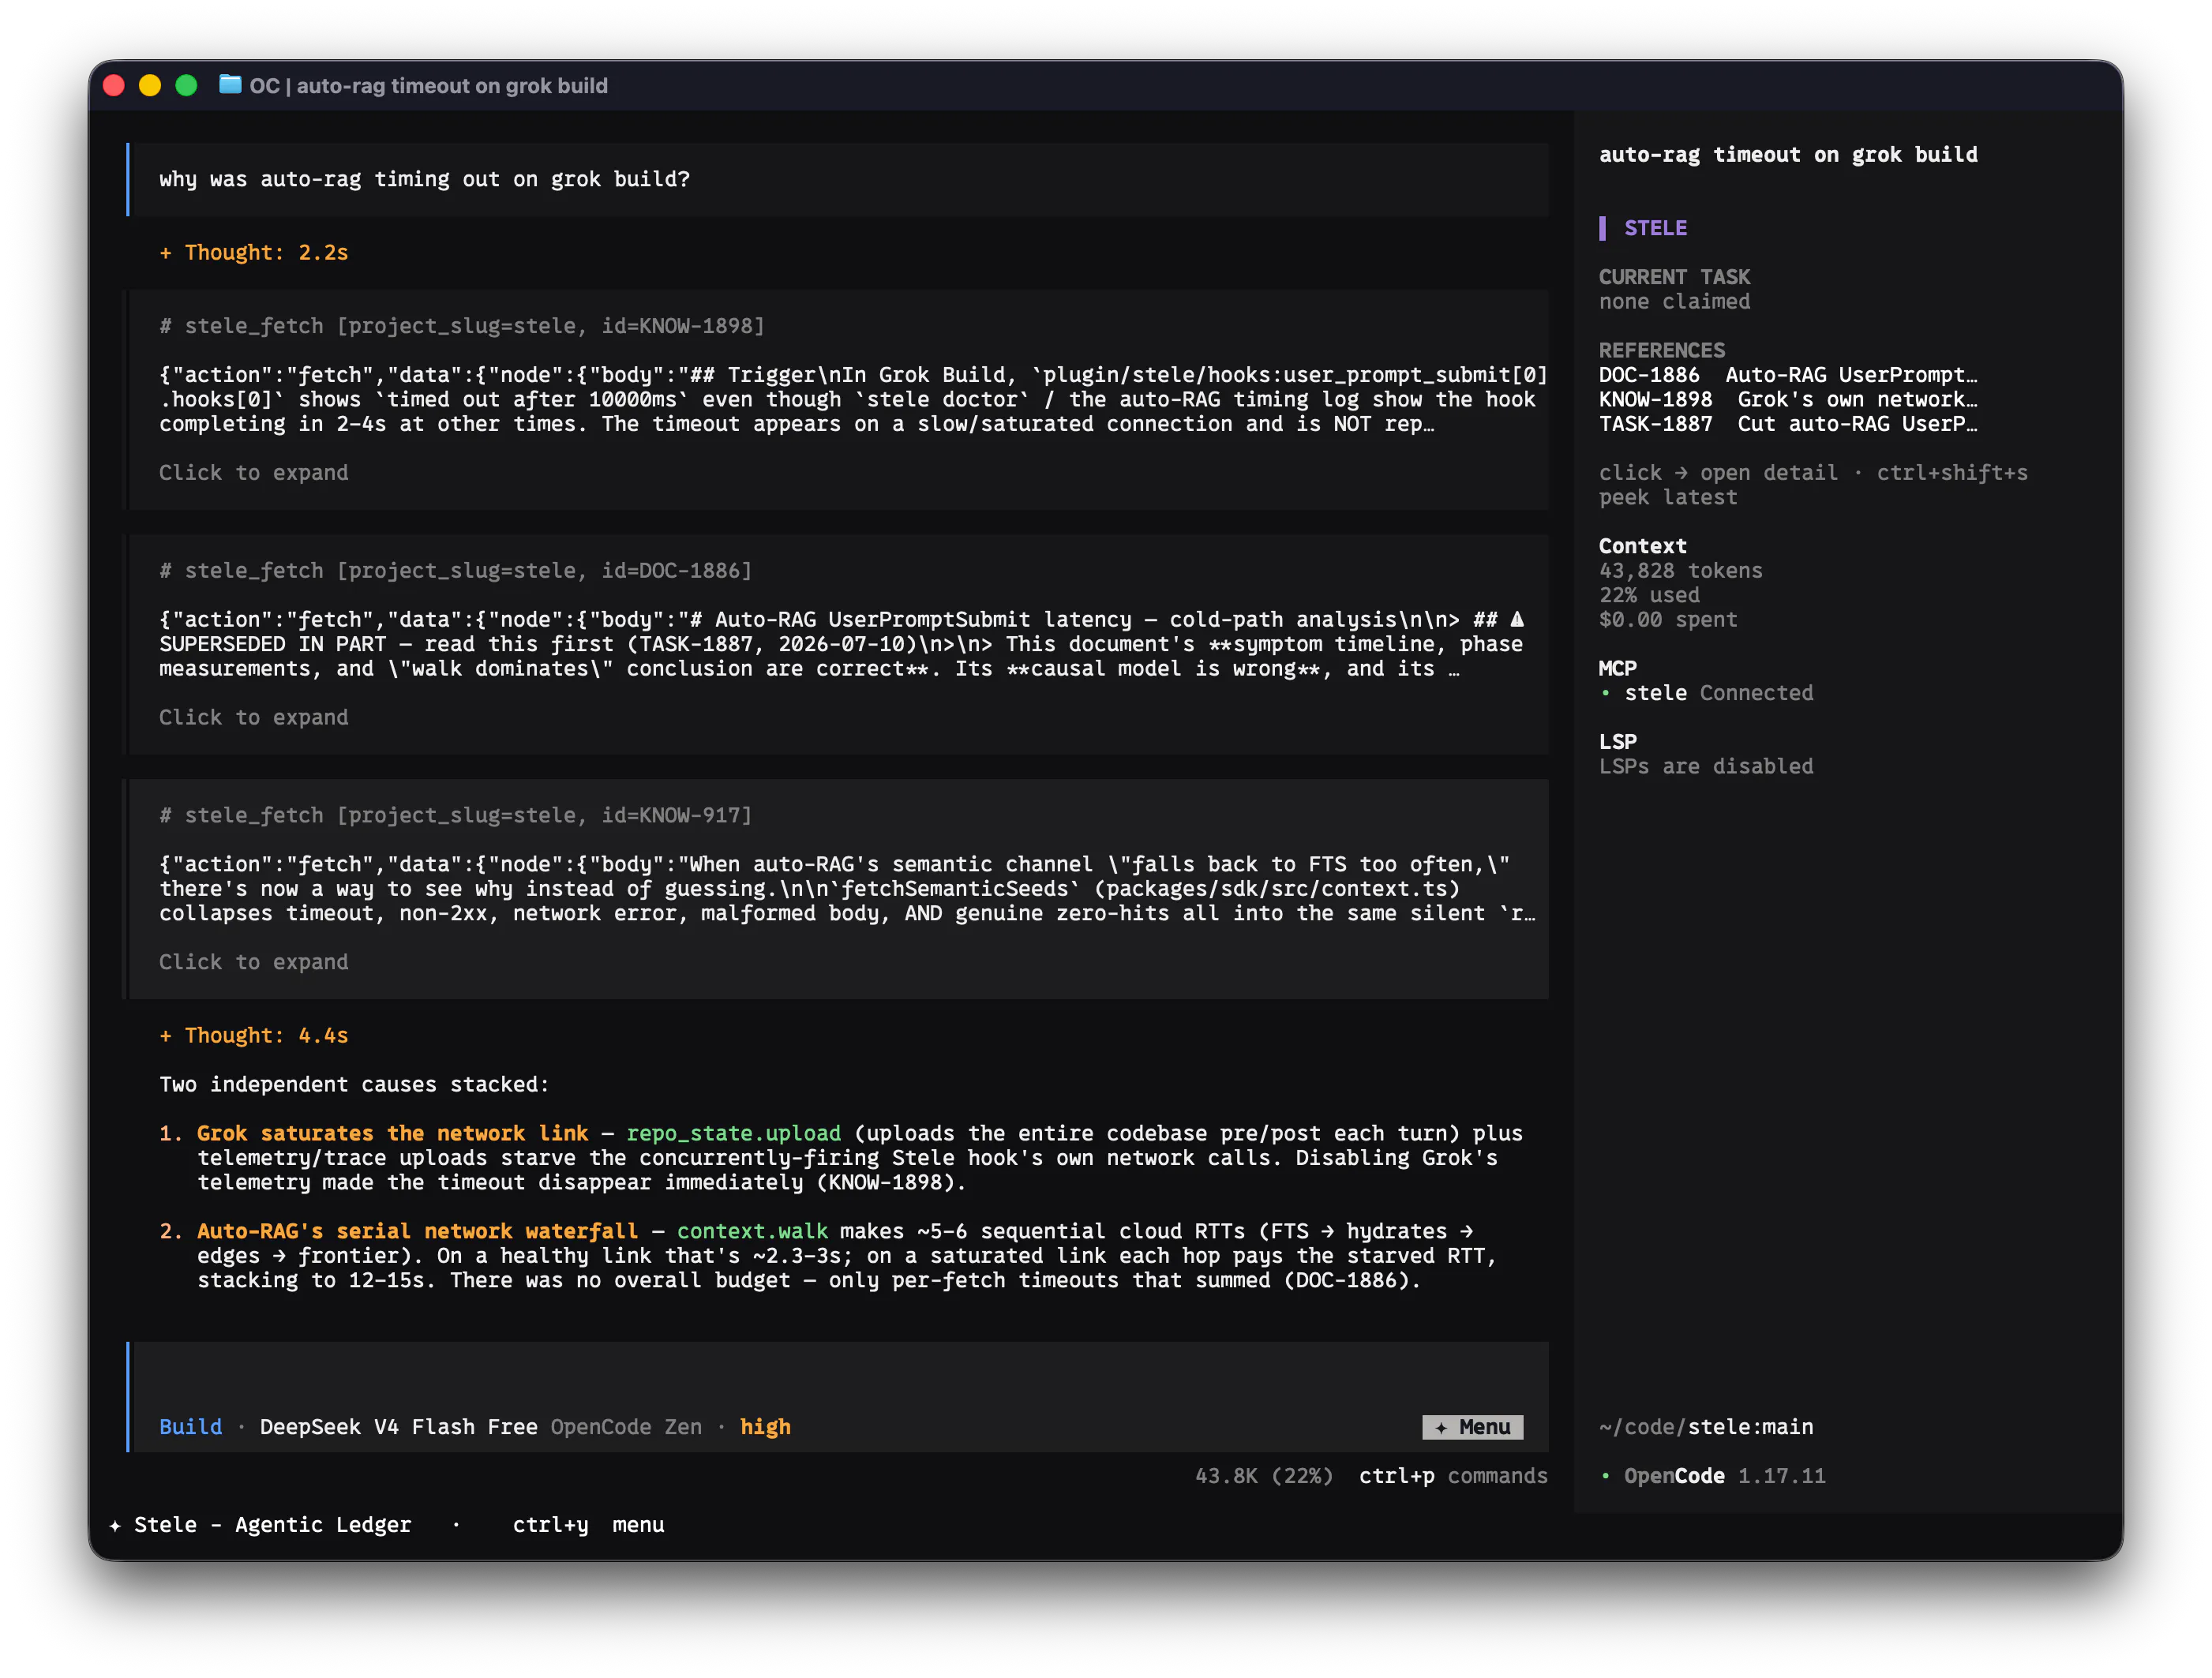Click to expand the DOC-1886 fetch output

click(254, 717)
